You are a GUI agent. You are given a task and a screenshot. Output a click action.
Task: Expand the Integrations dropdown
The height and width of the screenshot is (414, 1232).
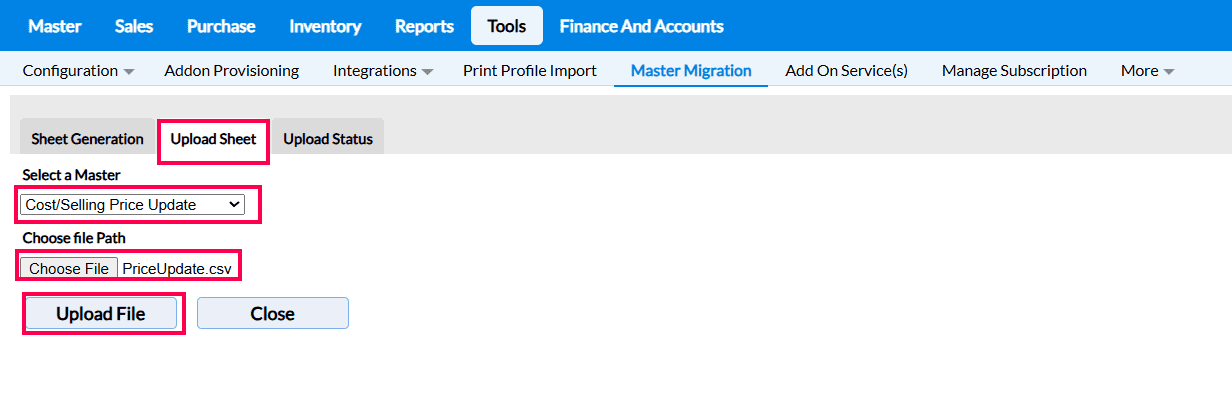coord(382,71)
